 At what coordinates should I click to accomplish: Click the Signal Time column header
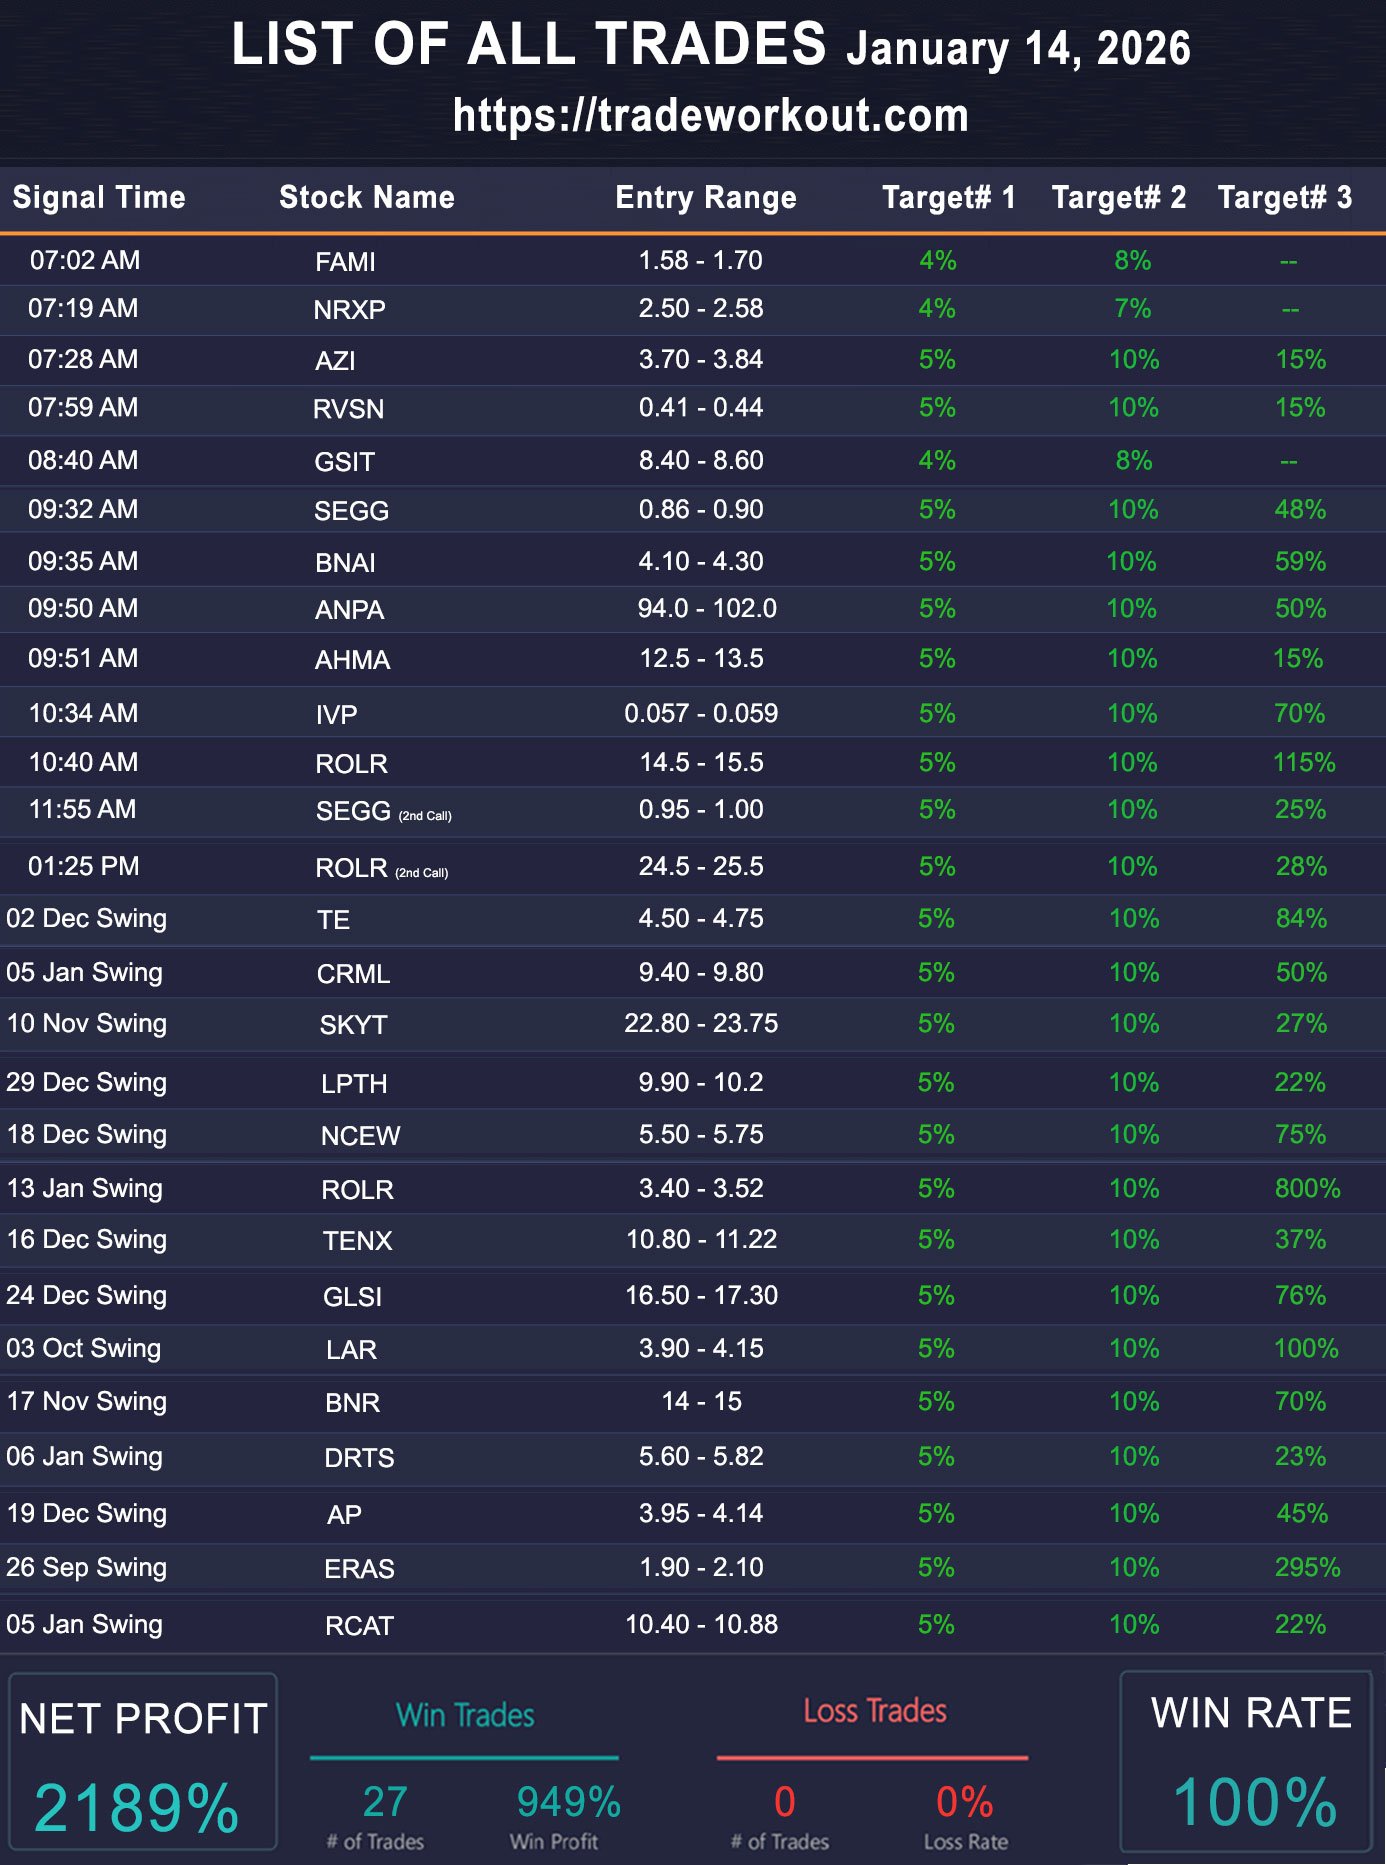[99, 197]
